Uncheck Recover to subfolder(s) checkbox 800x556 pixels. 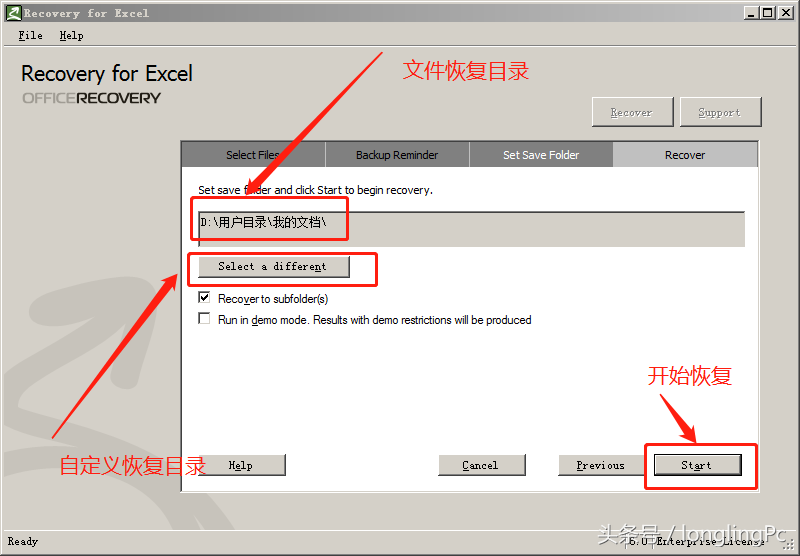coord(204,297)
